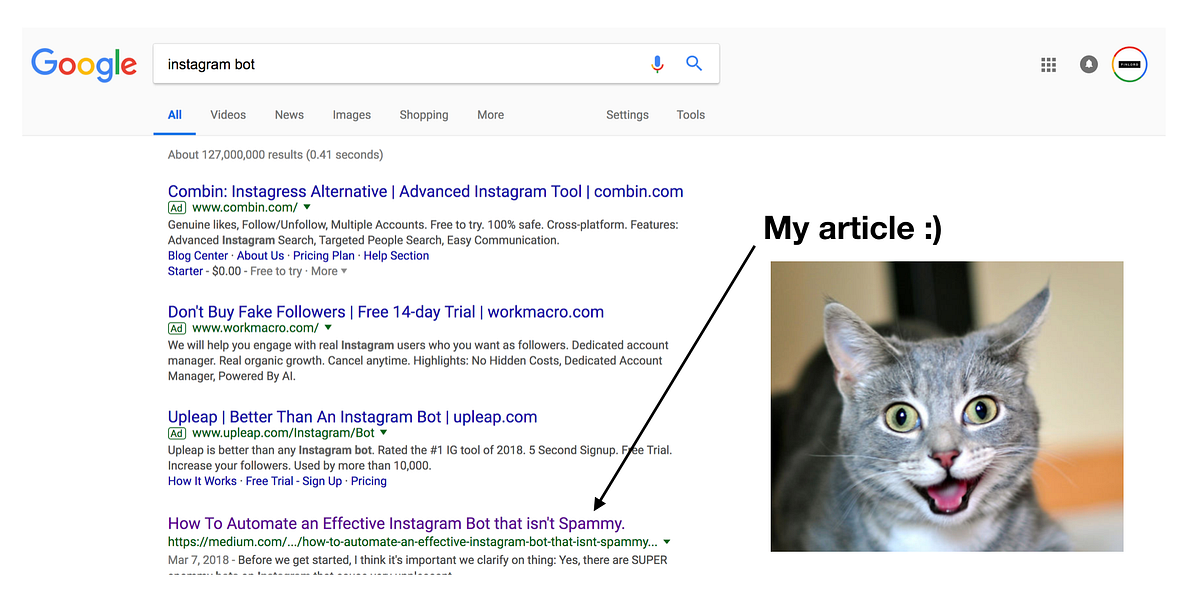The height and width of the screenshot is (608, 1200).
Task: Click the www.combin.com/ green URL
Action: 245,208
